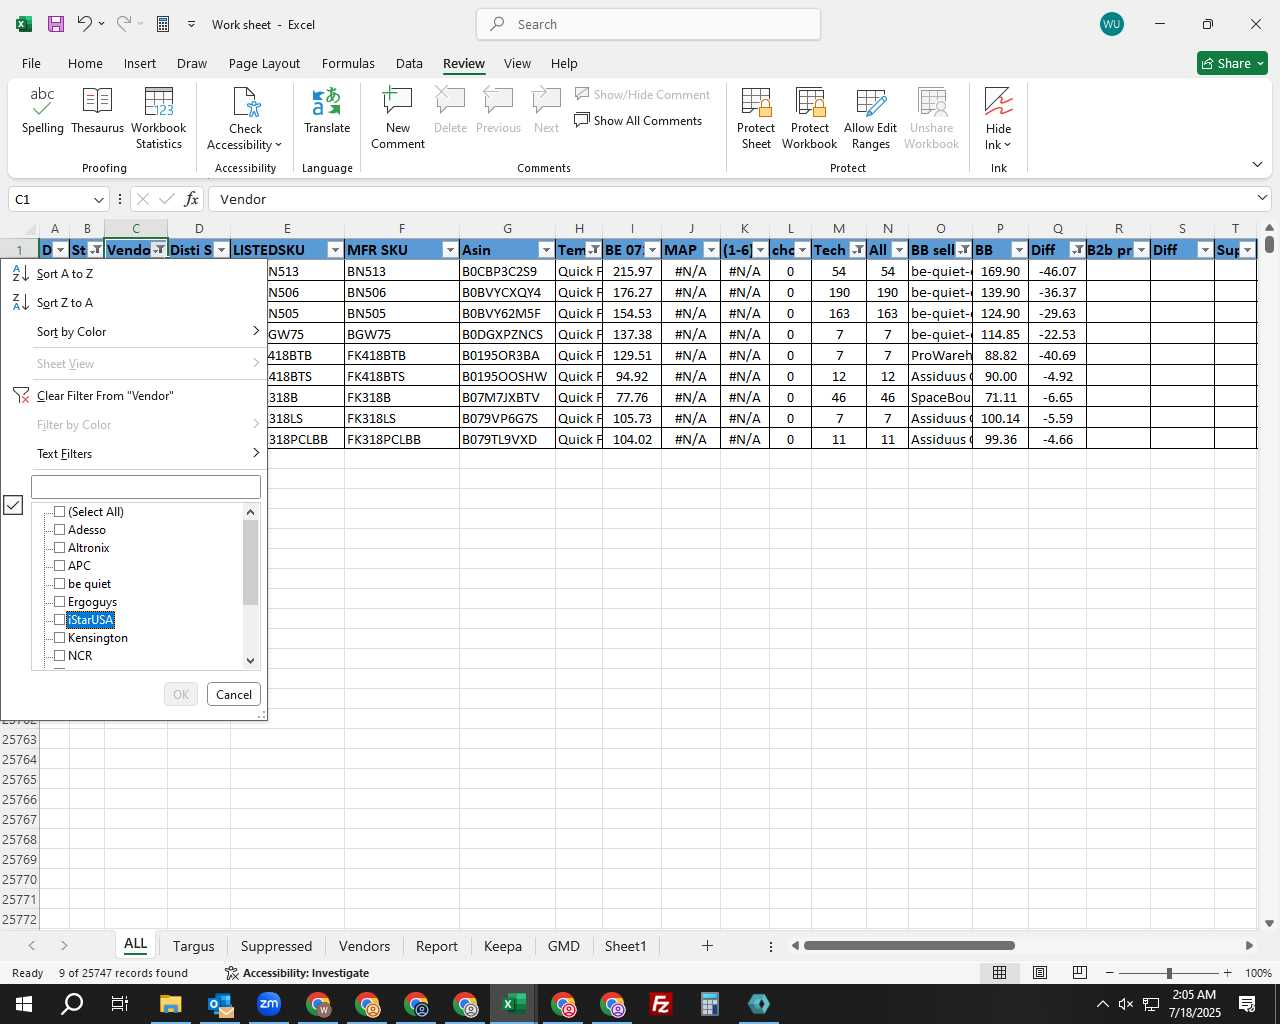Switch to the Keepa sheet tab
This screenshot has height=1024, width=1280.
click(x=502, y=946)
